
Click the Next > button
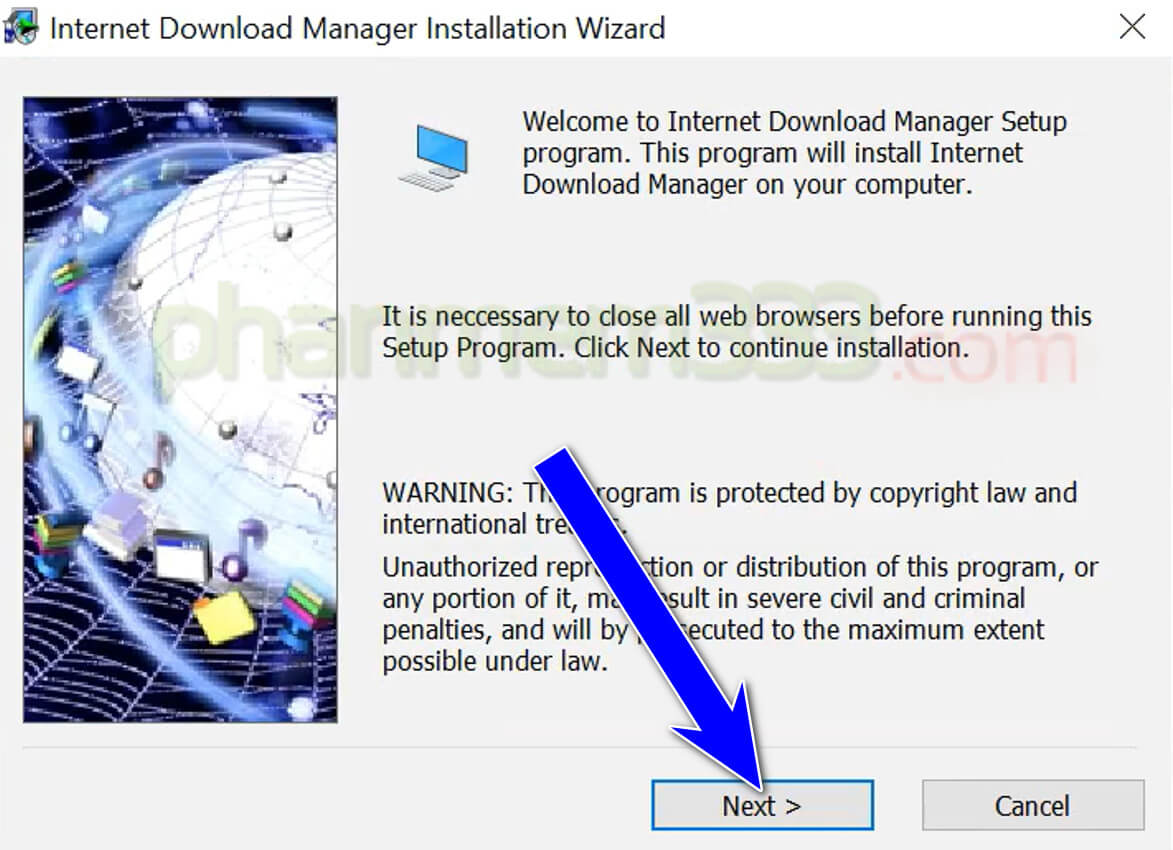coord(762,805)
